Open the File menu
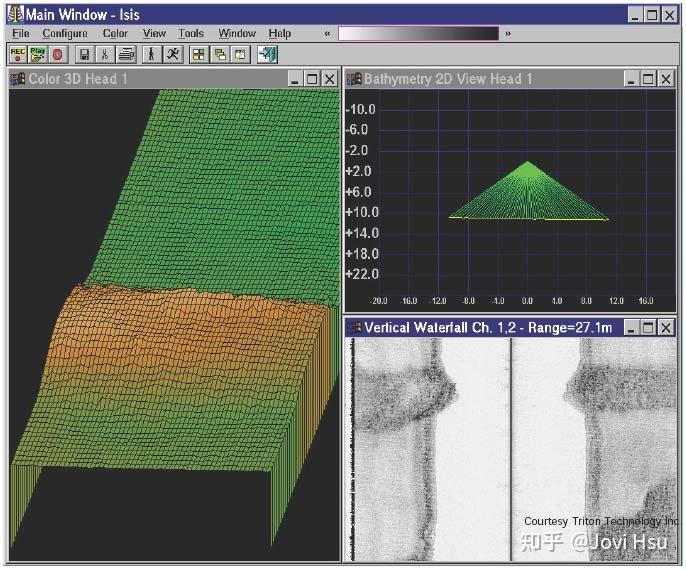Screen dimensions: 686x570 pyautogui.click(x=21, y=33)
